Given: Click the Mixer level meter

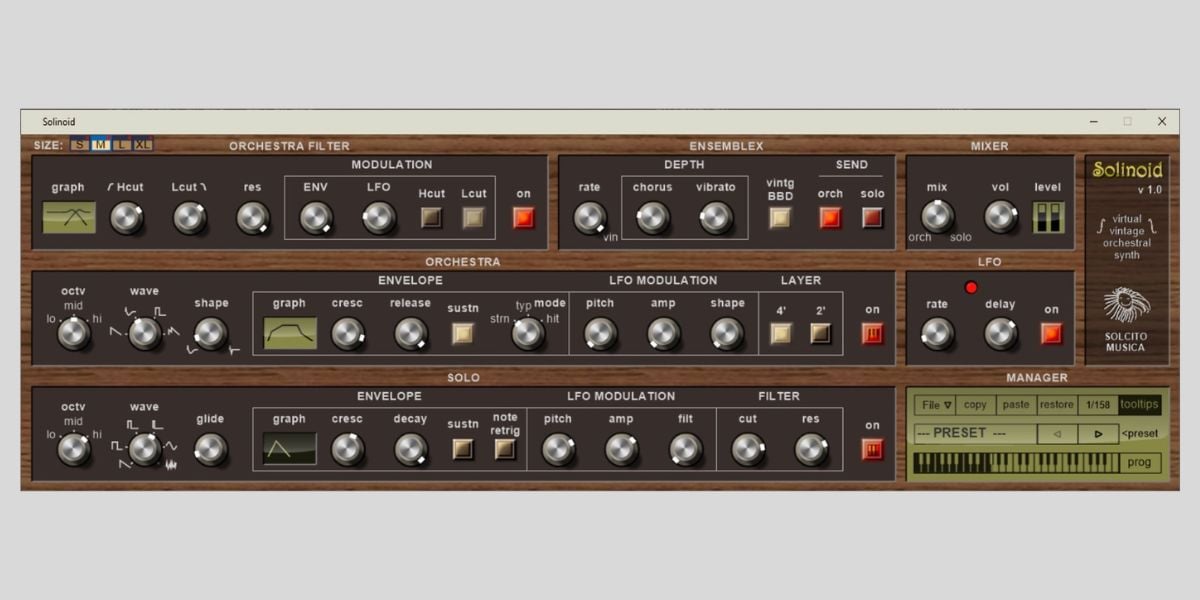Looking at the screenshot, I should (1048, 217).
